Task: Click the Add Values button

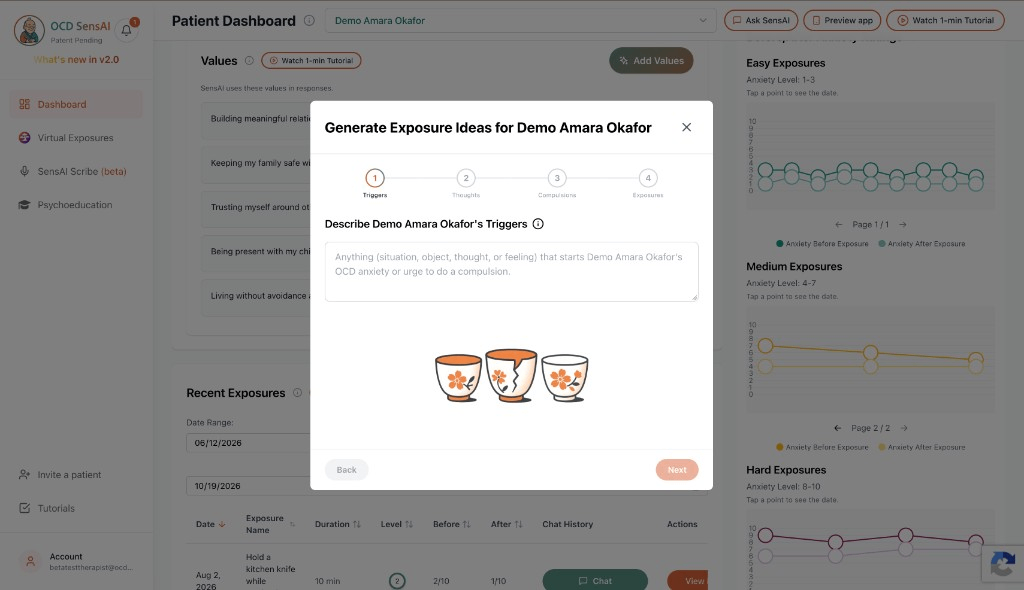Action: [x=651, y=61]
